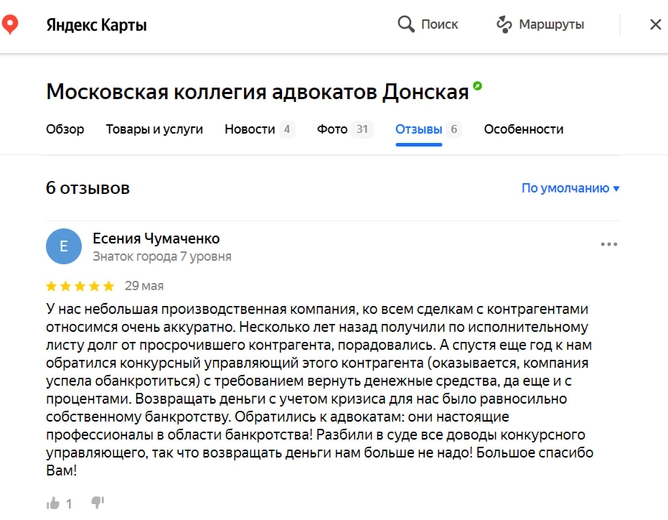Close the panel with the X icon
This screenshot has width=668, height=520.
(x=657, y=24)
